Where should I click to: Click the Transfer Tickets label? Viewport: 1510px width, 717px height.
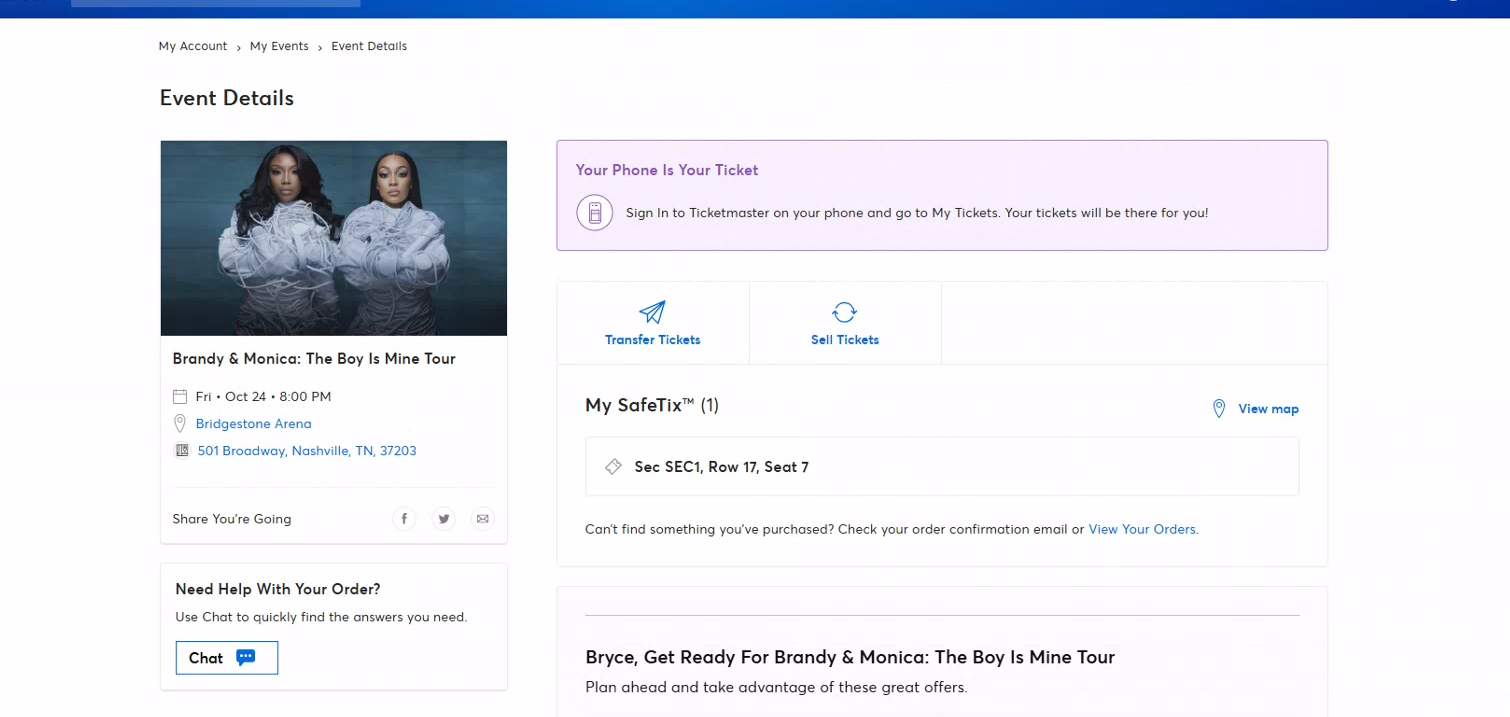[x=653, y=340]
